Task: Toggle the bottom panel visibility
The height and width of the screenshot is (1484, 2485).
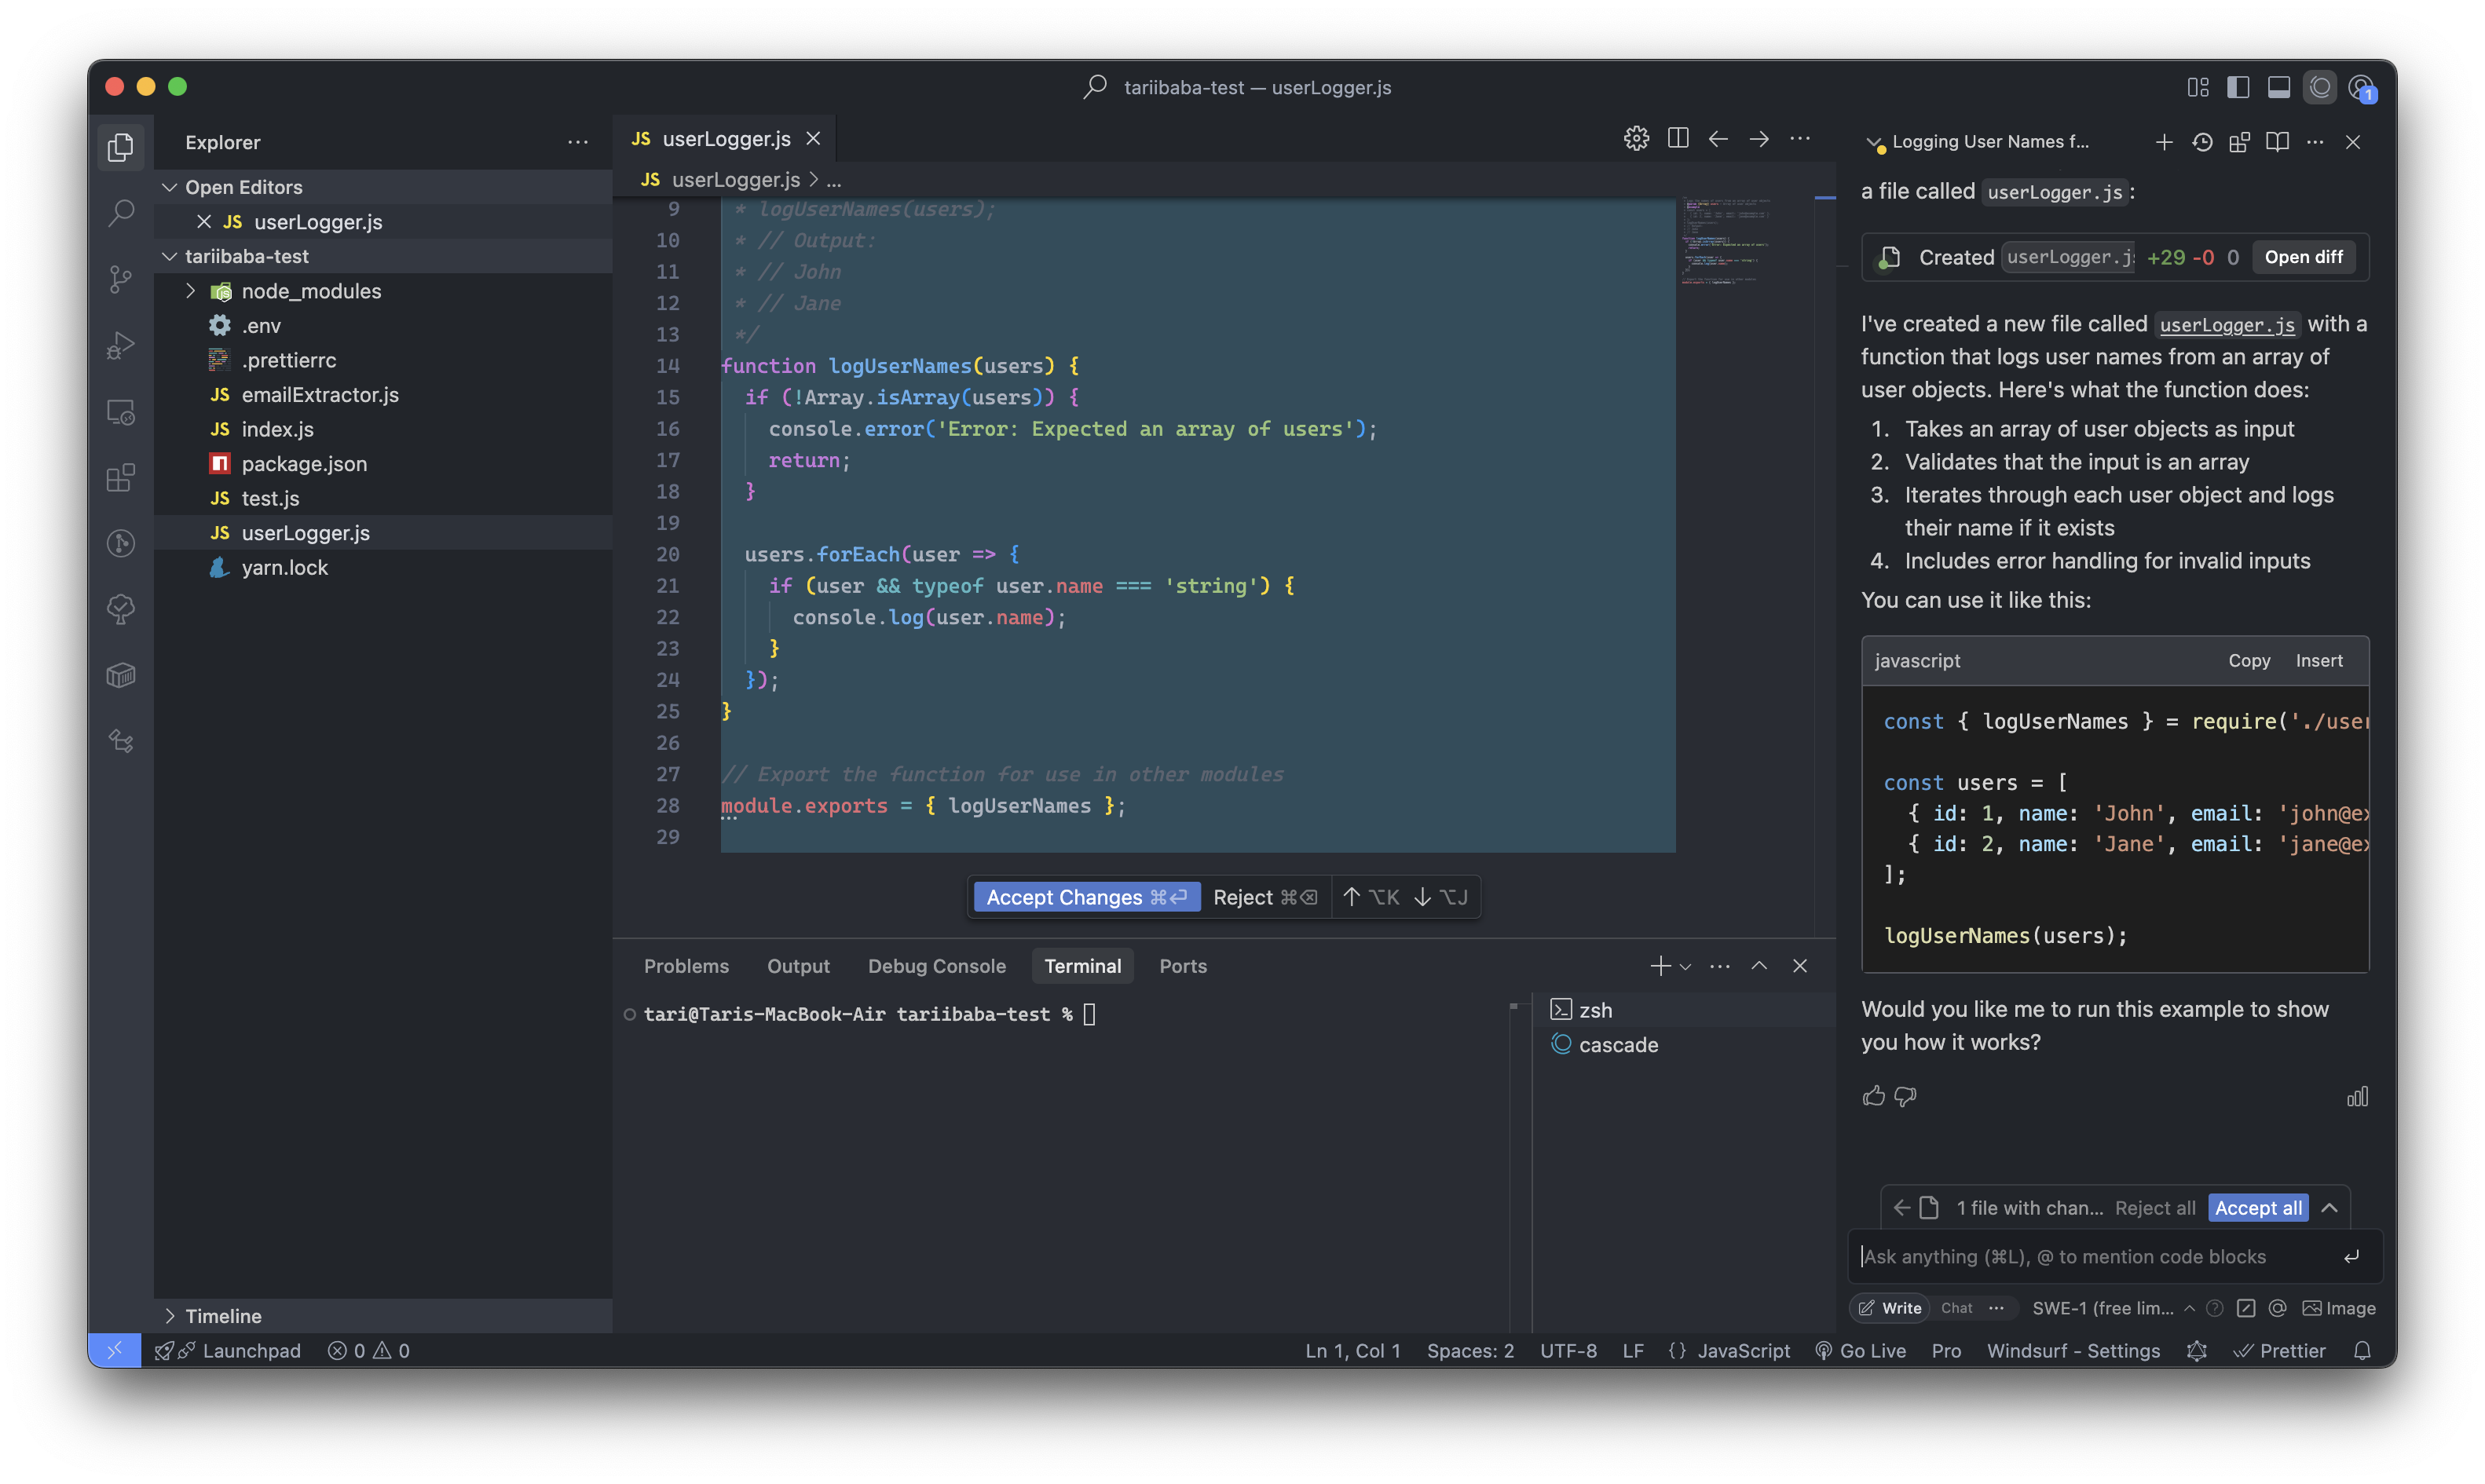Action: coord(2279,87)
